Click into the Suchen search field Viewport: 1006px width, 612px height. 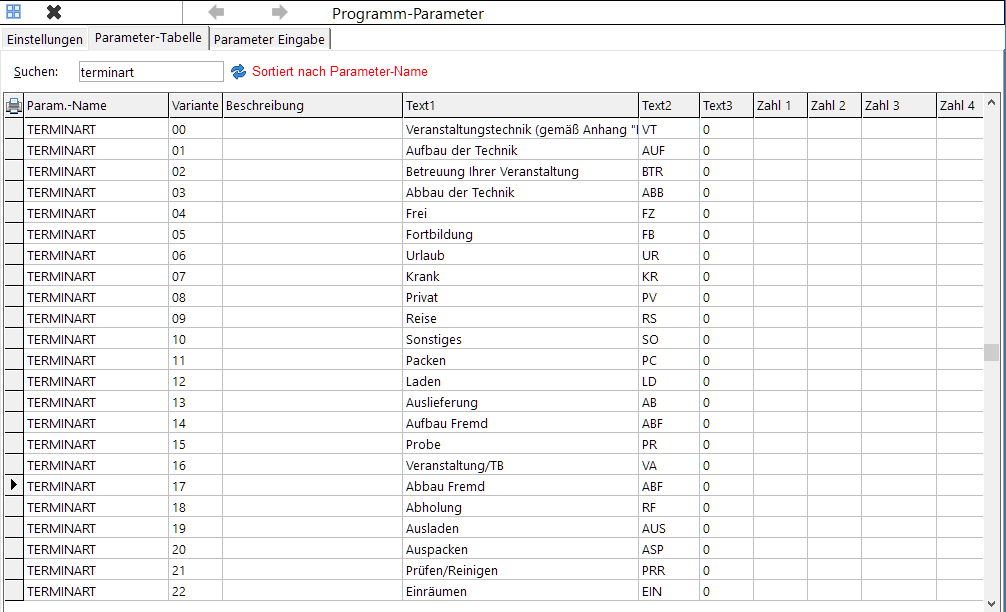tap(151, 72)
